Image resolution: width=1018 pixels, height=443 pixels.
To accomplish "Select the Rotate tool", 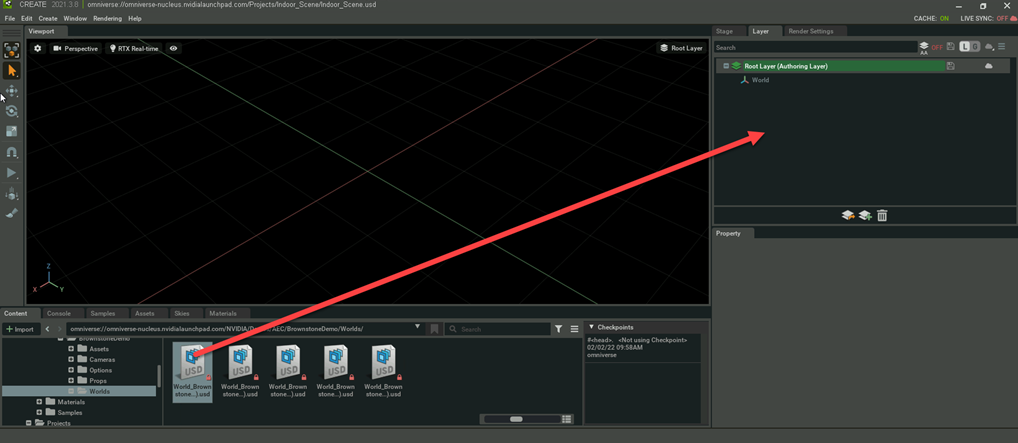I will 12,111.
